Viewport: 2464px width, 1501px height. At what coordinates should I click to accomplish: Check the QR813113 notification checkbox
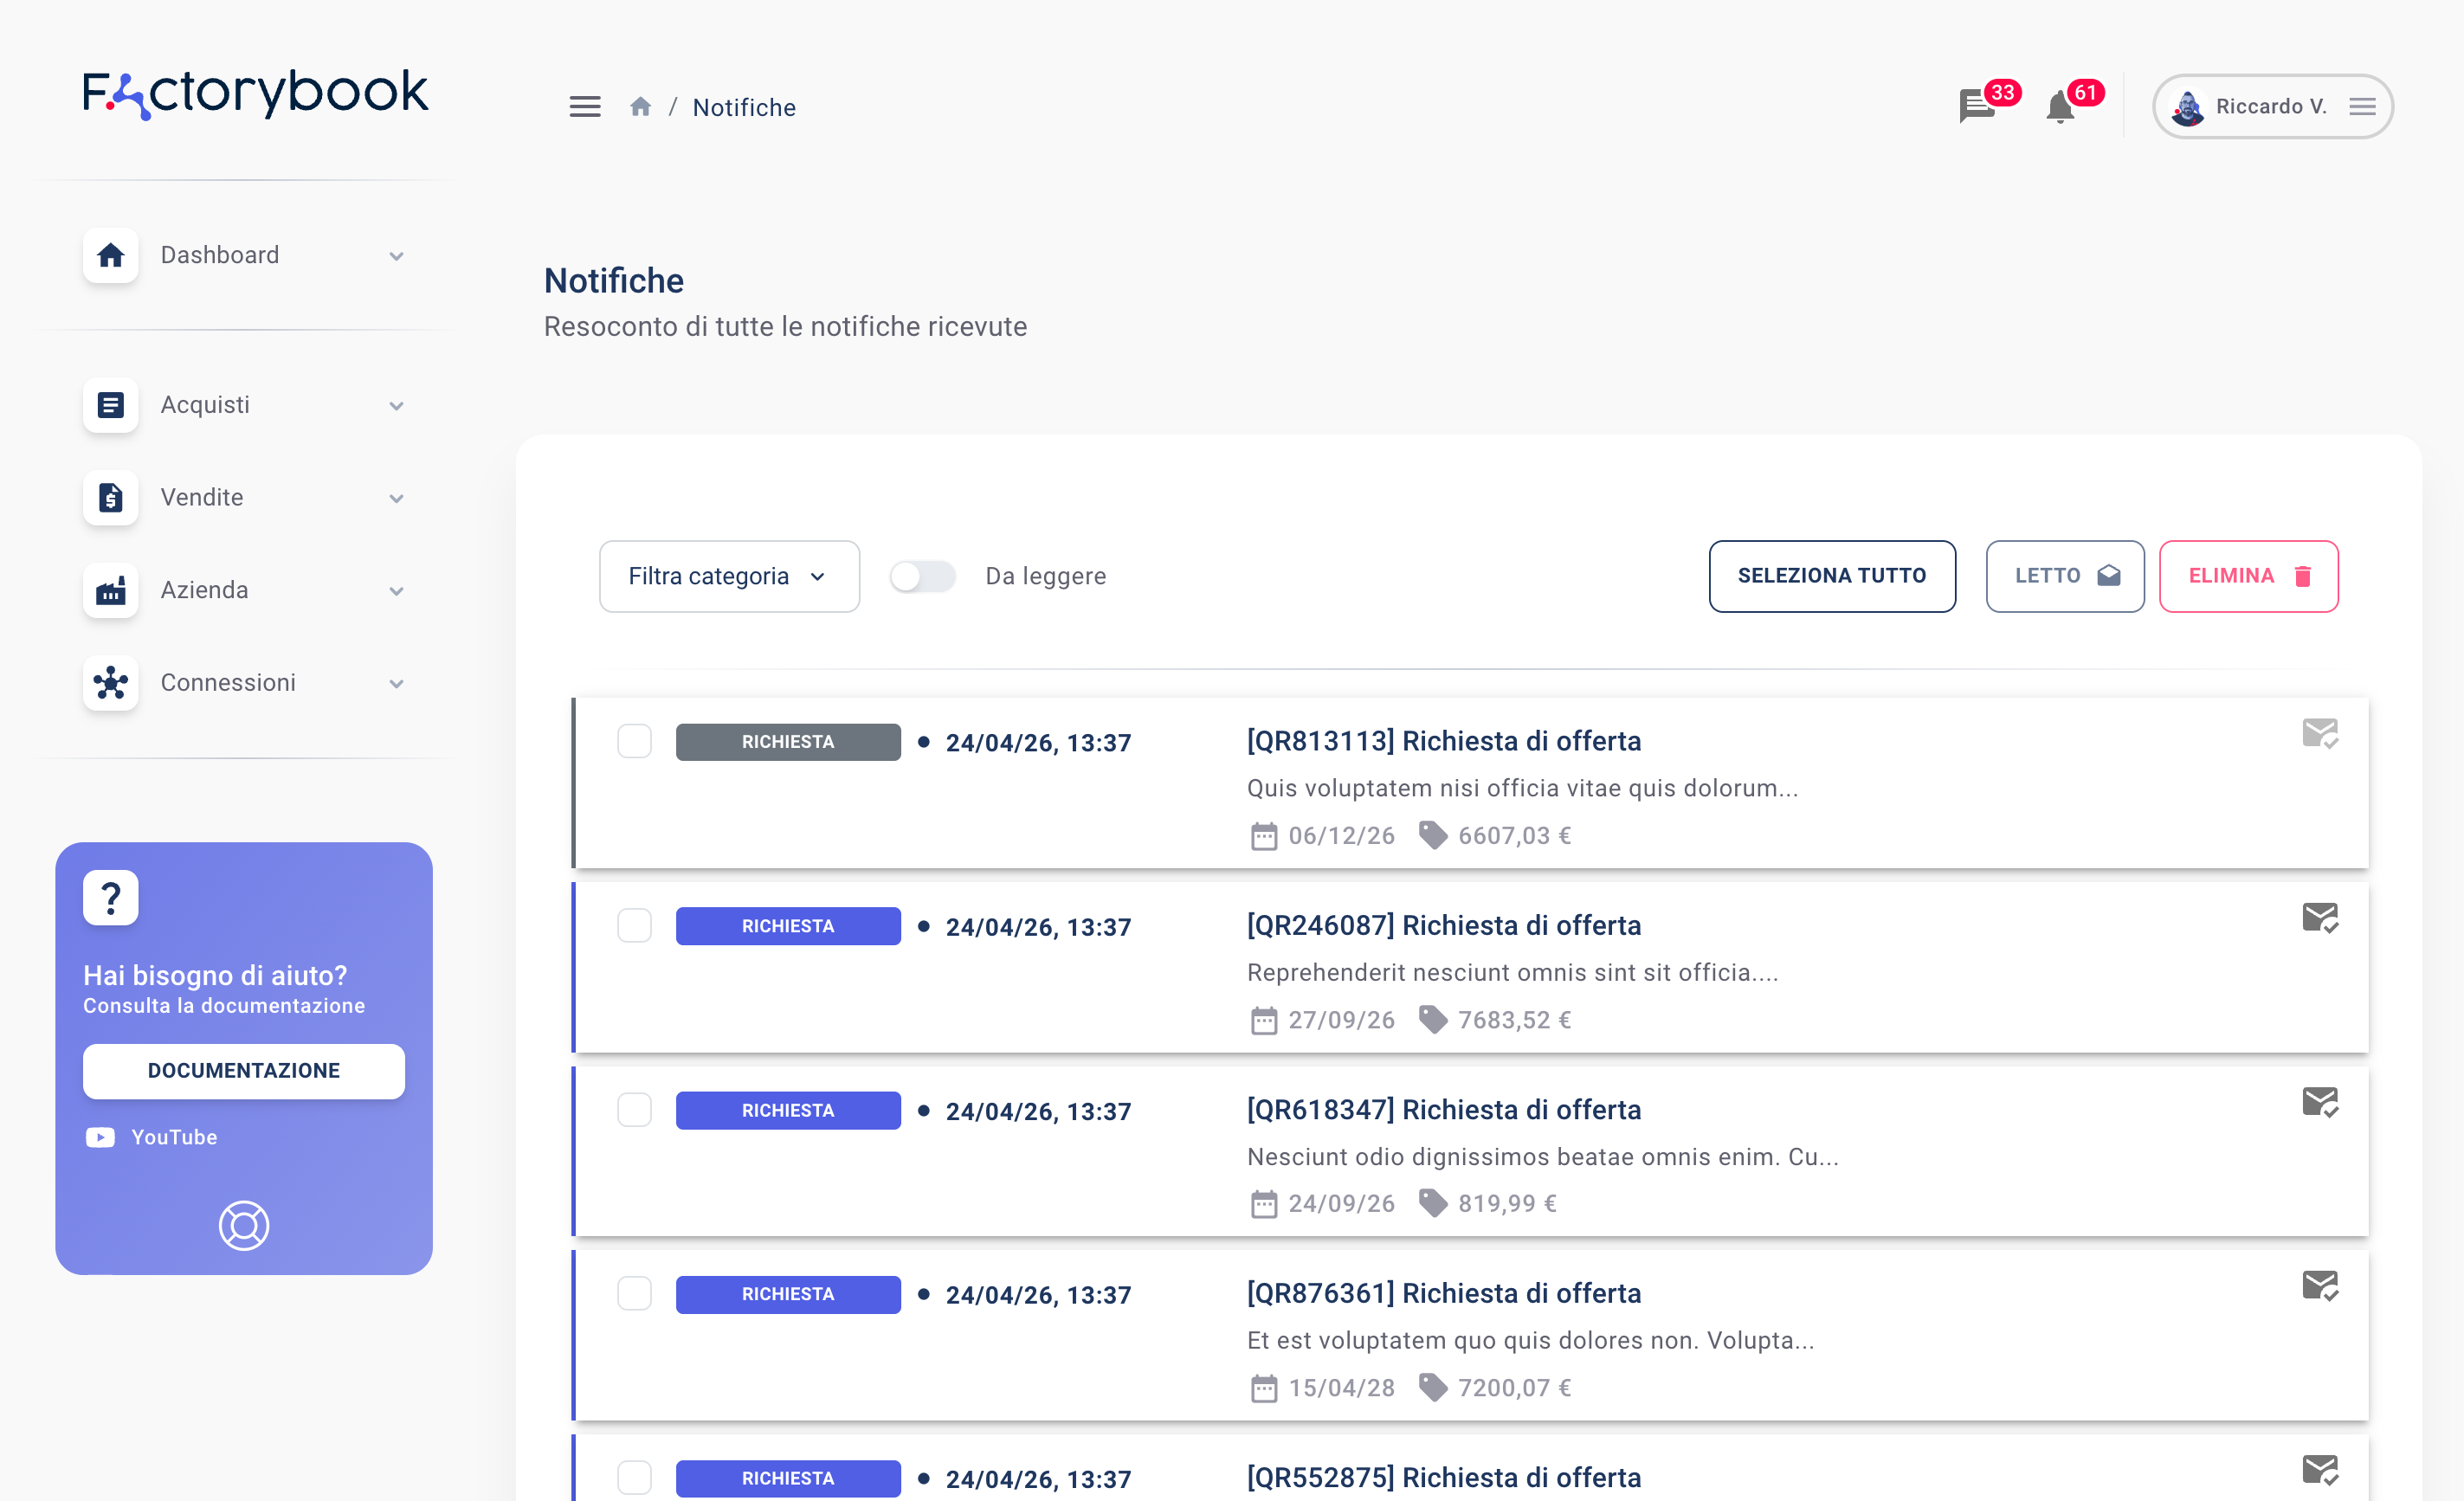coord(634,742)
